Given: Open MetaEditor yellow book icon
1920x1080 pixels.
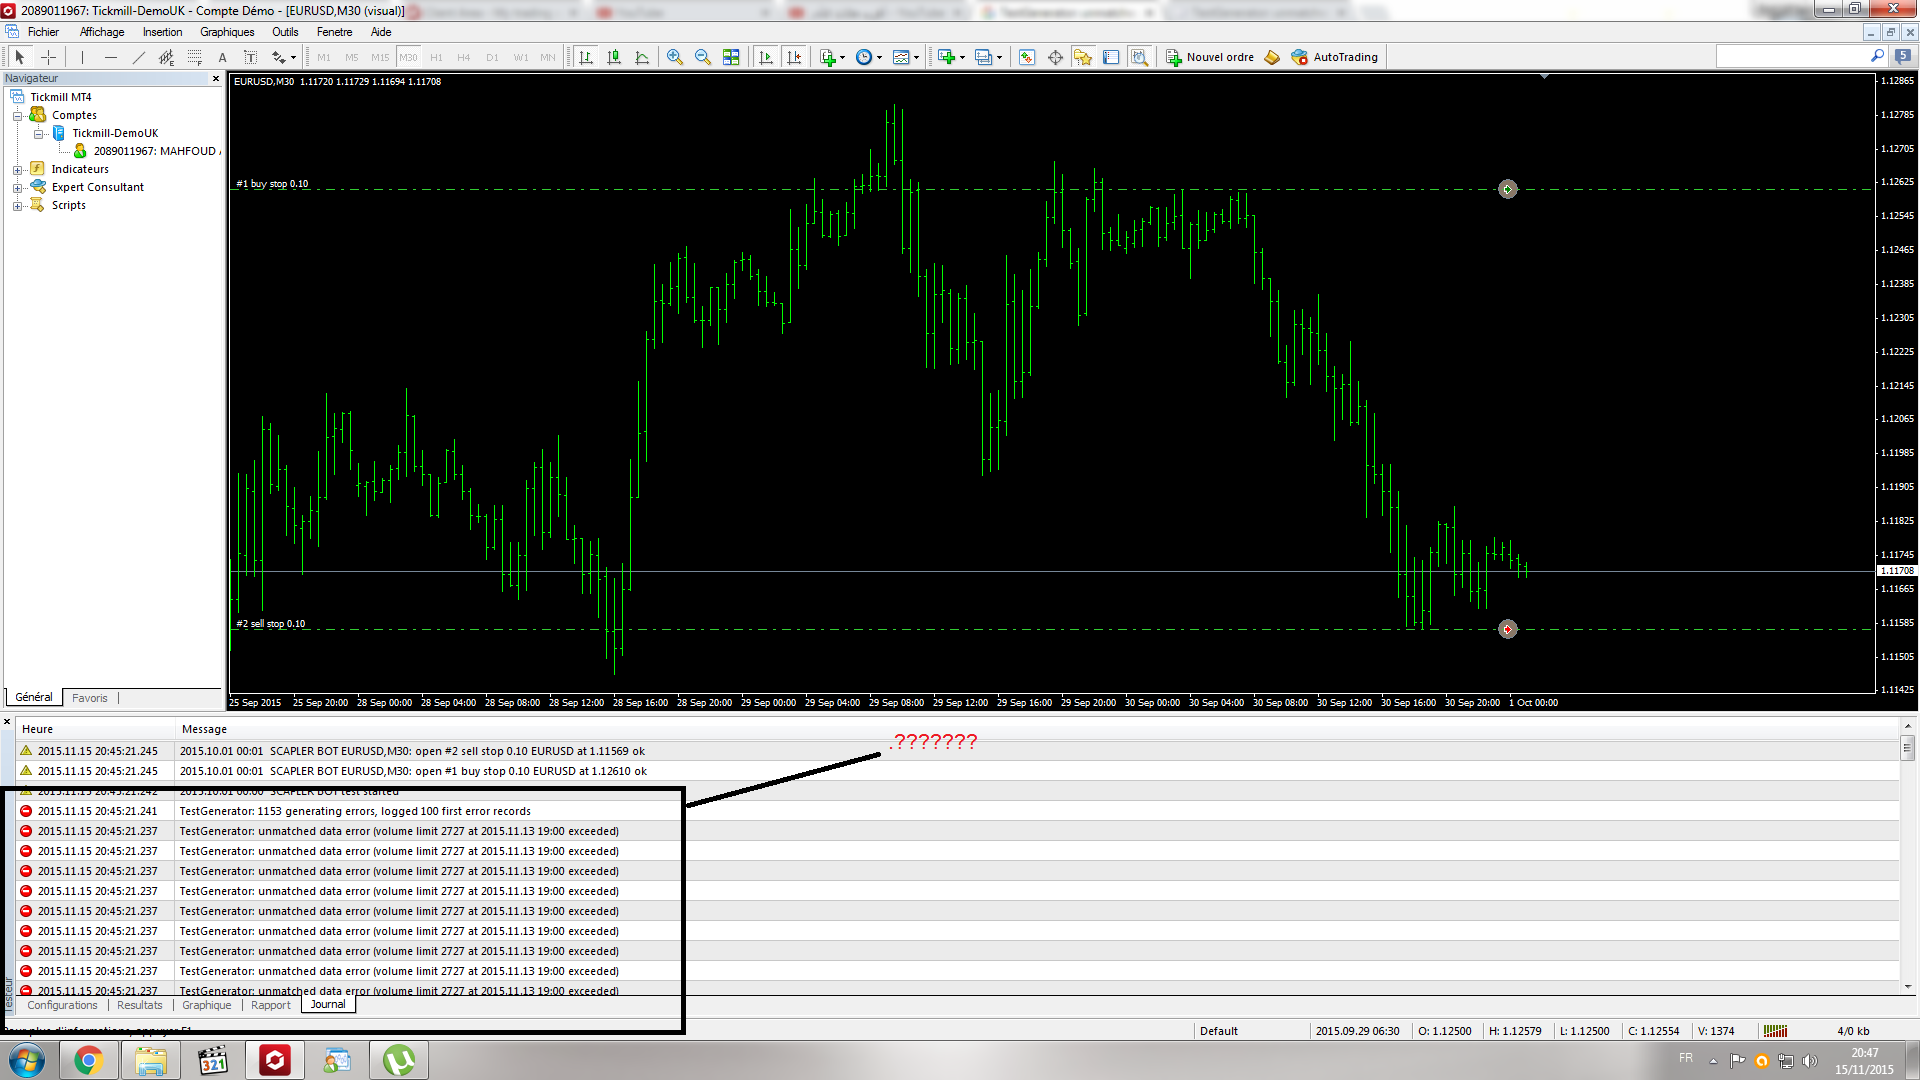Looking at the screenshot, I should point(1272,57).
